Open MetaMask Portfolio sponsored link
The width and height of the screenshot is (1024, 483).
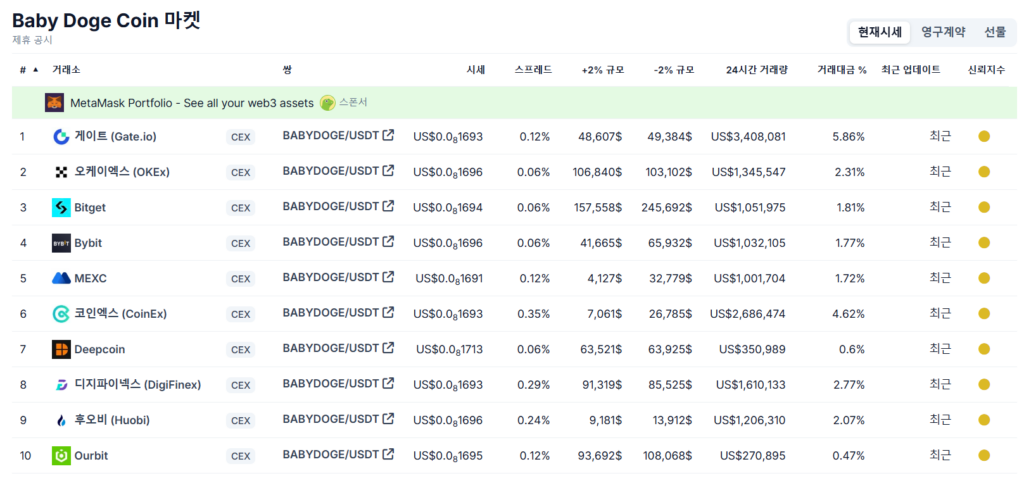pos(193,102)
